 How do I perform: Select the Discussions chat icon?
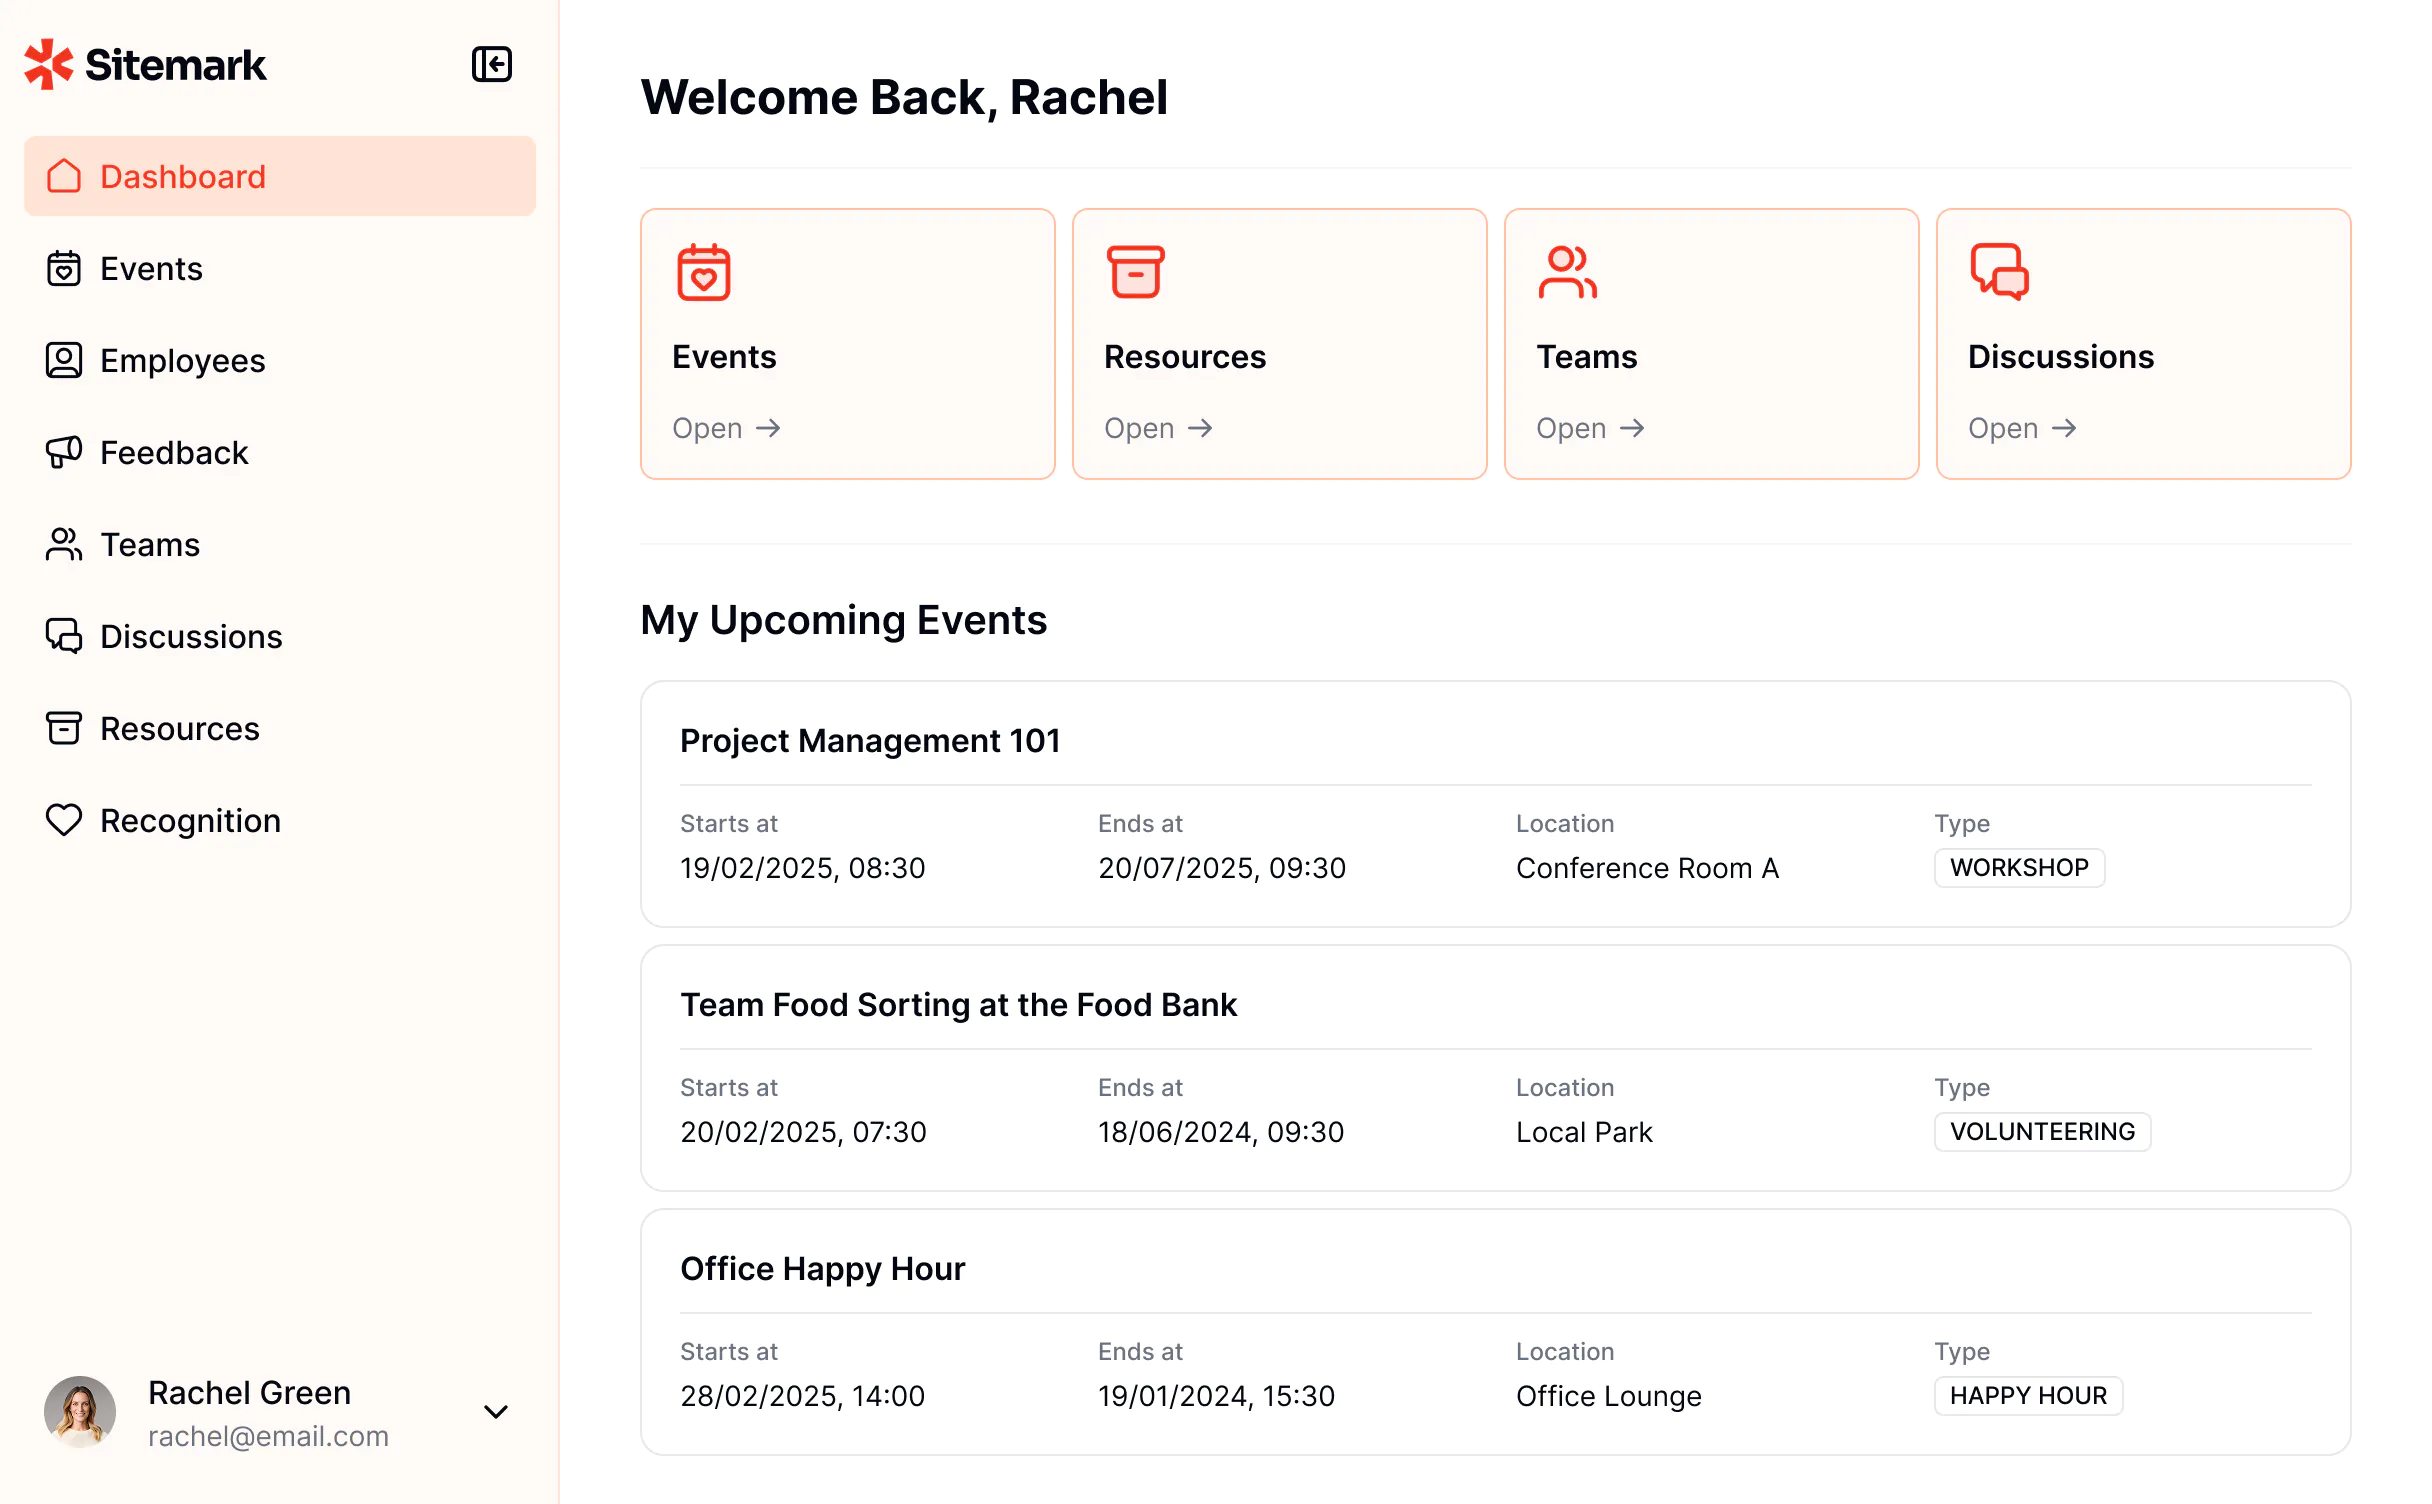[64, 636]
